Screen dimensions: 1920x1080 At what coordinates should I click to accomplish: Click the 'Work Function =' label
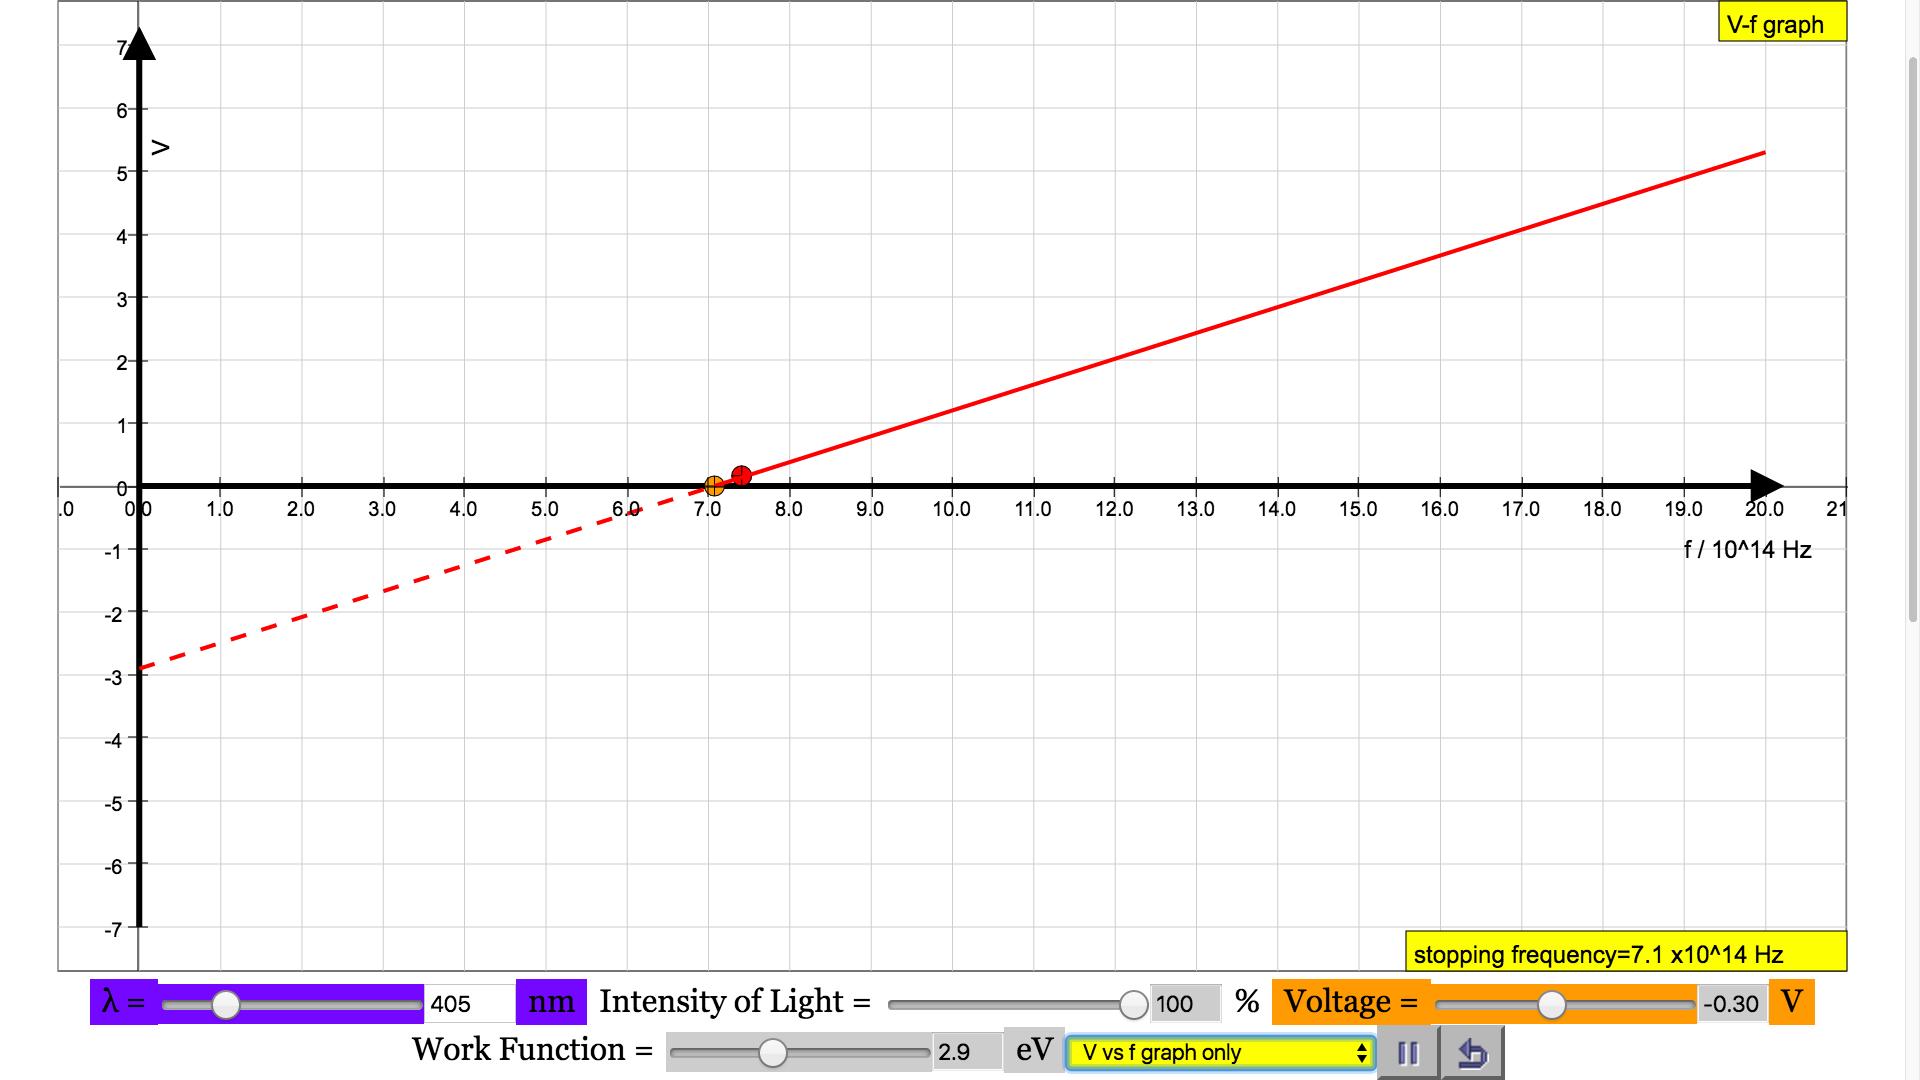click(532, 1050)
